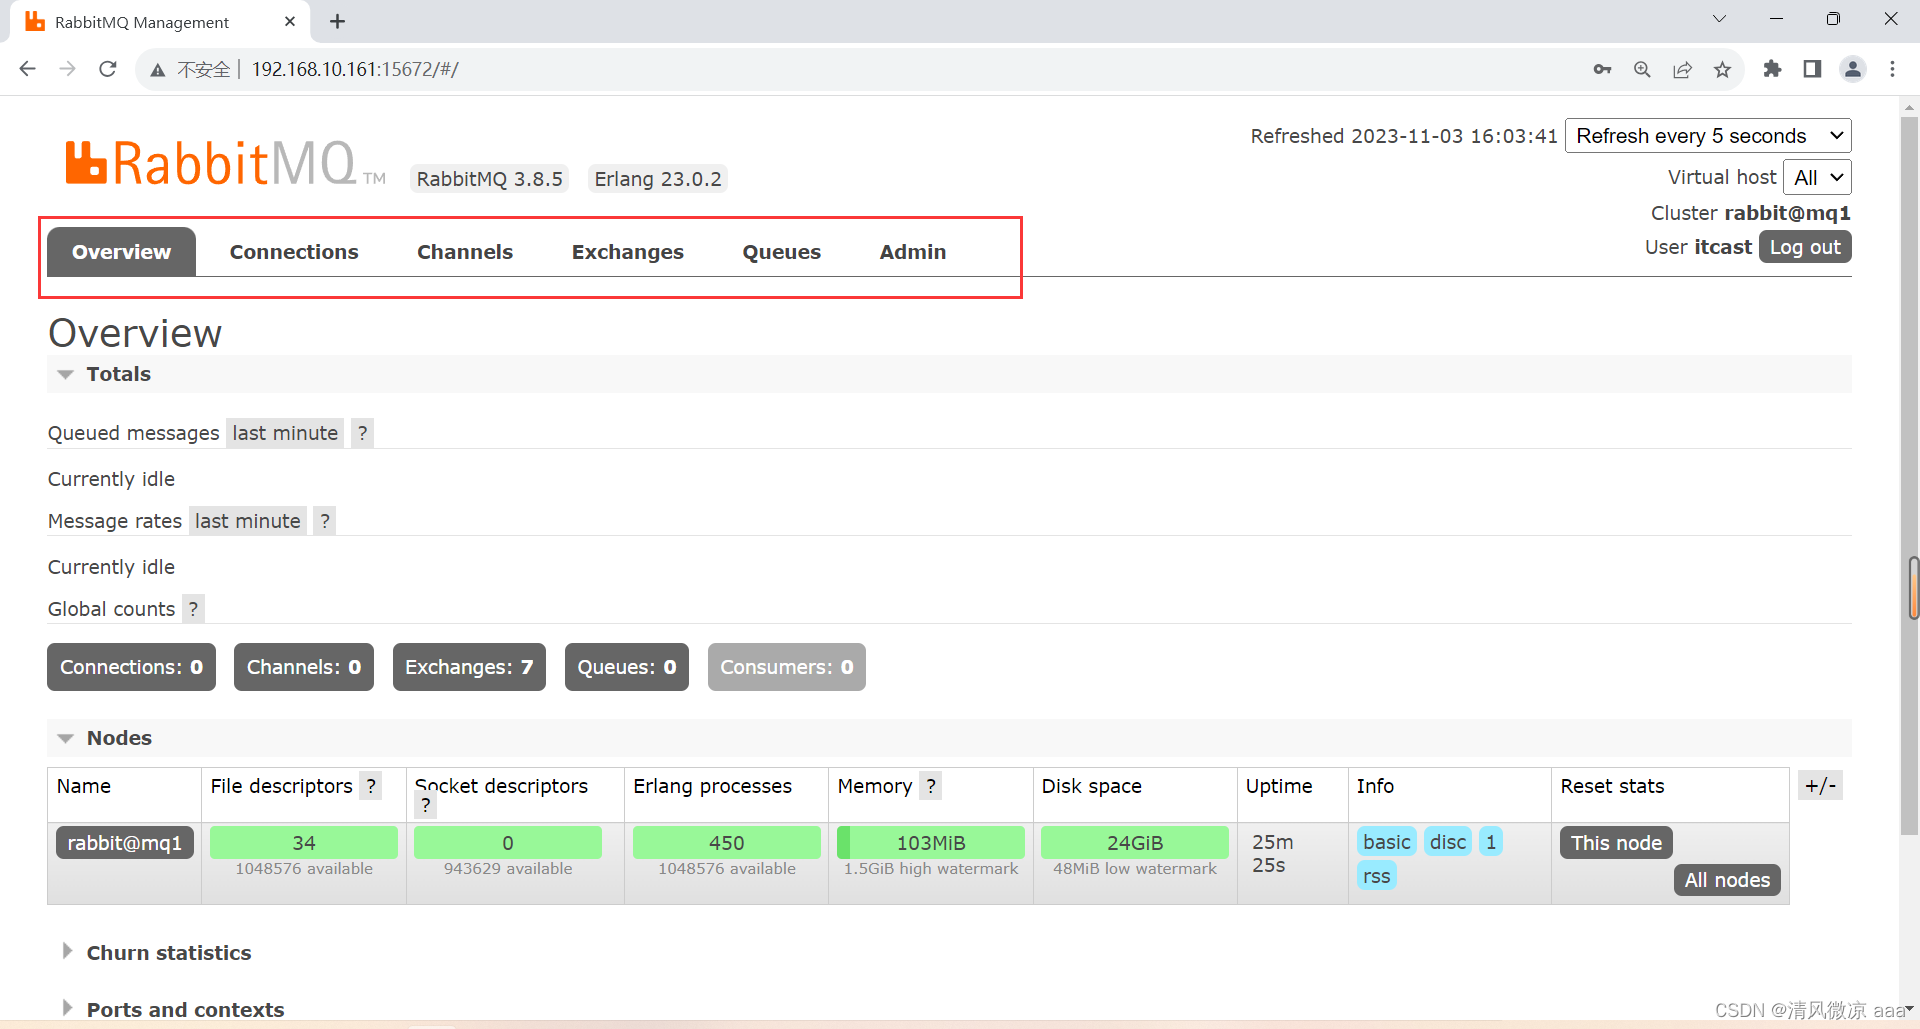This screenshot has width=1920, height=1029.
Task: Click the Log out button
Action: tap(1805, 247)
